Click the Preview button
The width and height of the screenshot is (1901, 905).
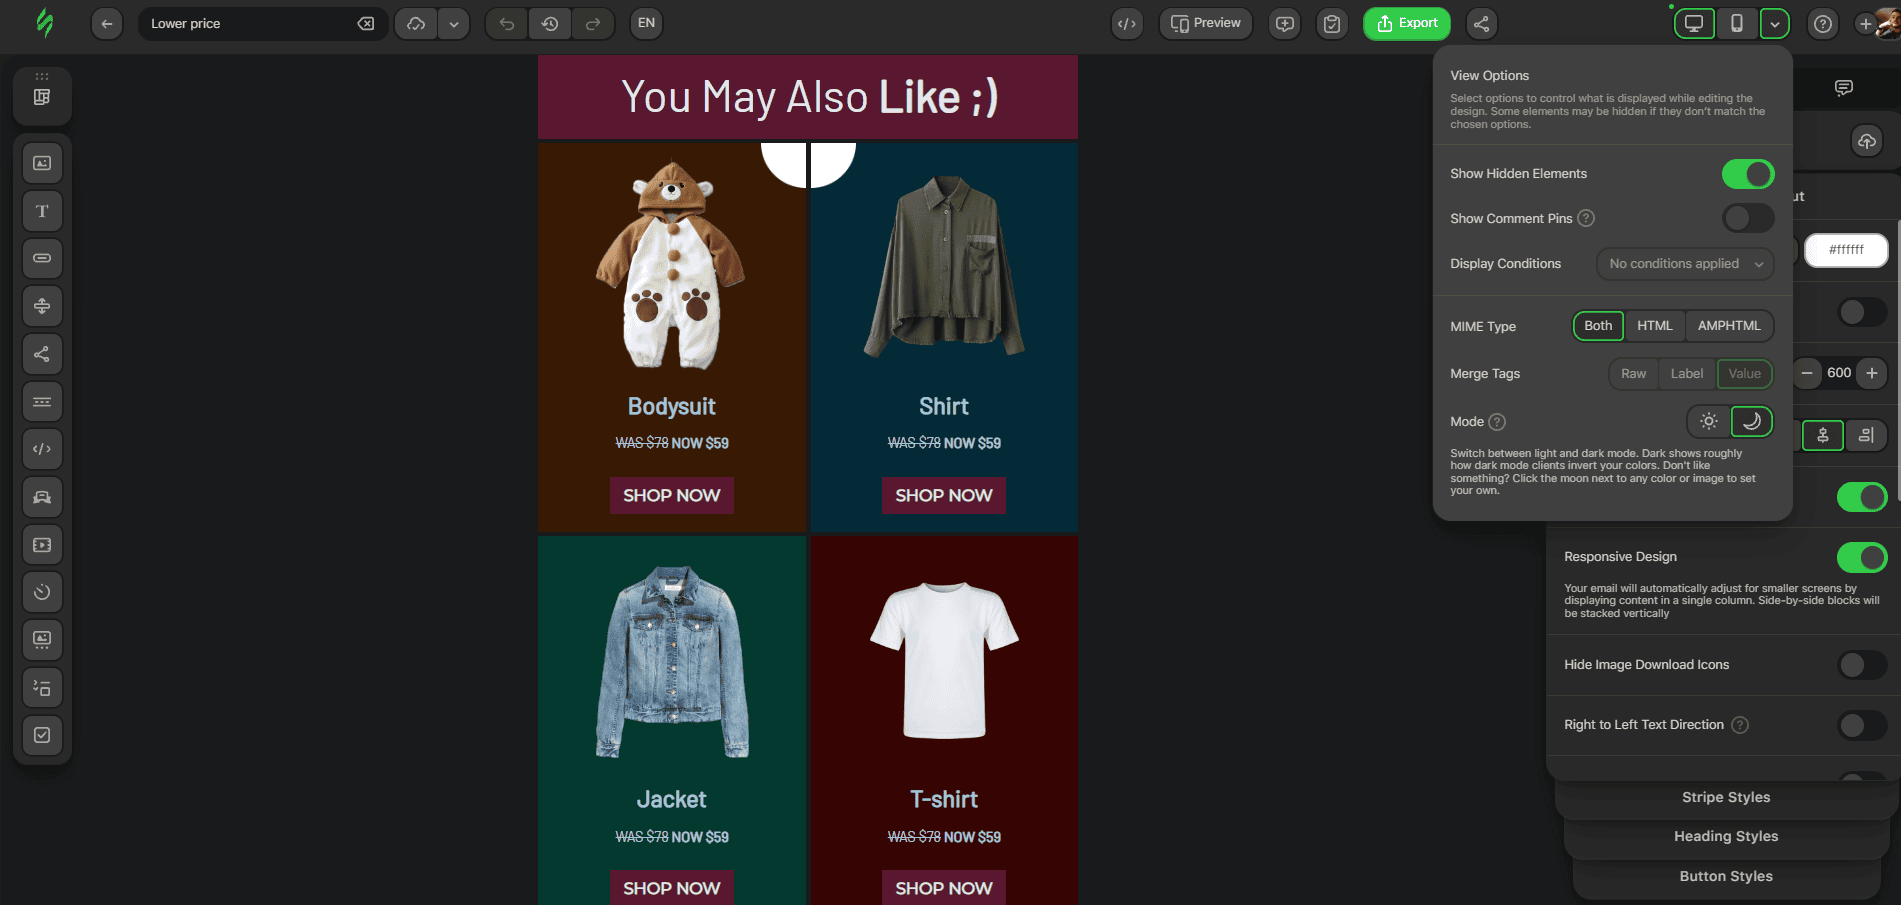tap(1206, 23)
